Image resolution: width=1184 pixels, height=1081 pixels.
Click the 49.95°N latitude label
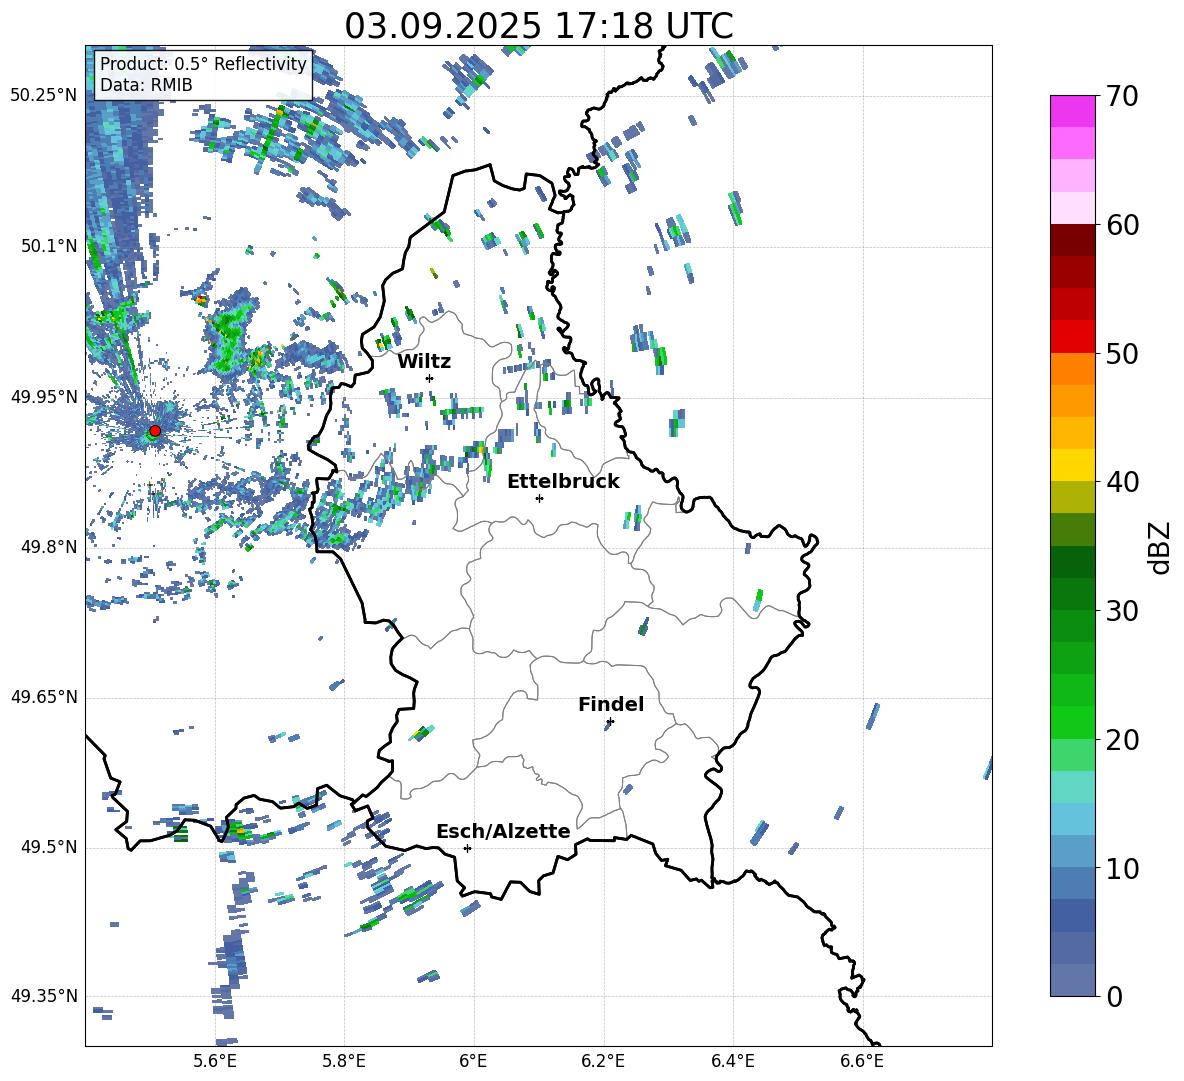[x=44, y=397]
